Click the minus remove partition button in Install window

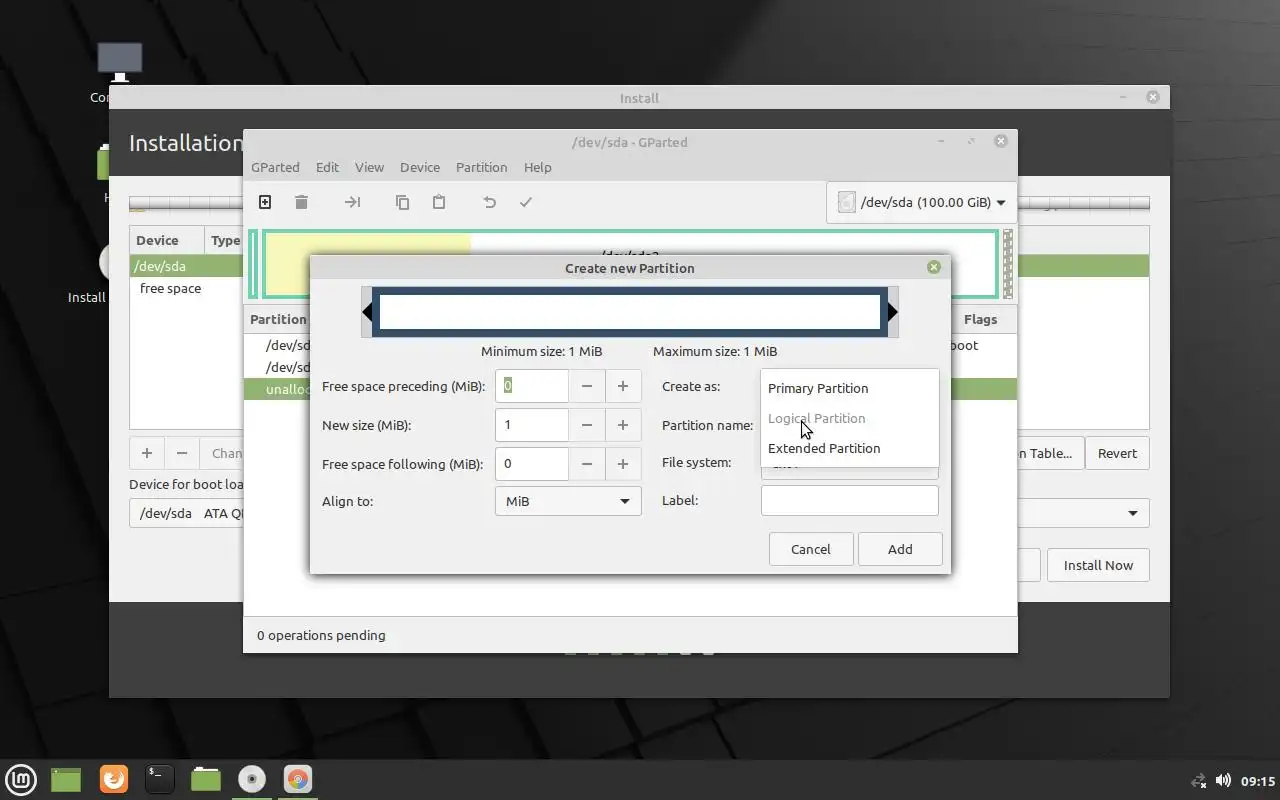(182, 453)
